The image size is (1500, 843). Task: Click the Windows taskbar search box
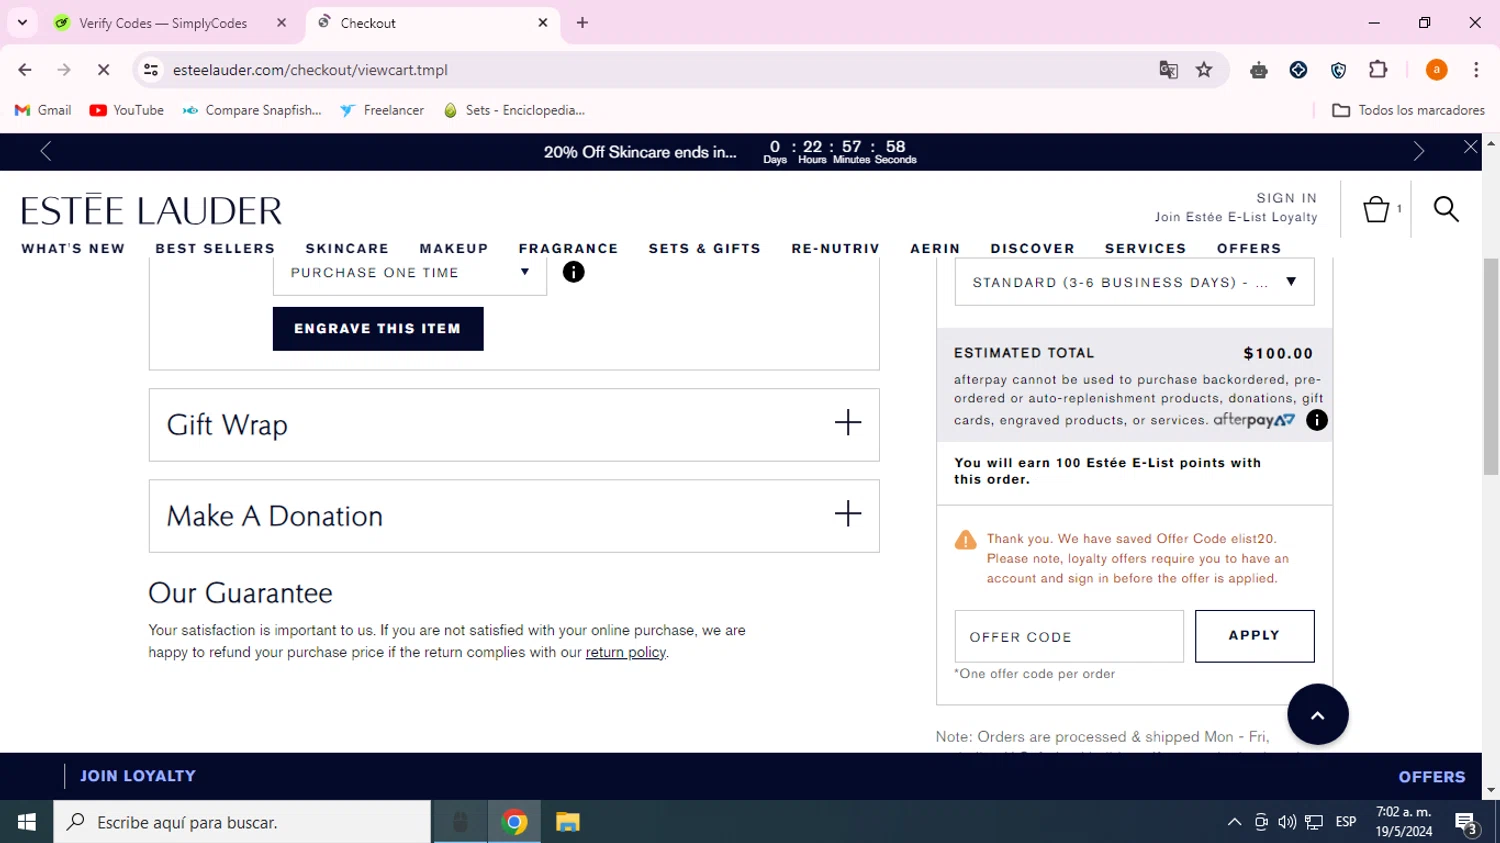(242, 822)
